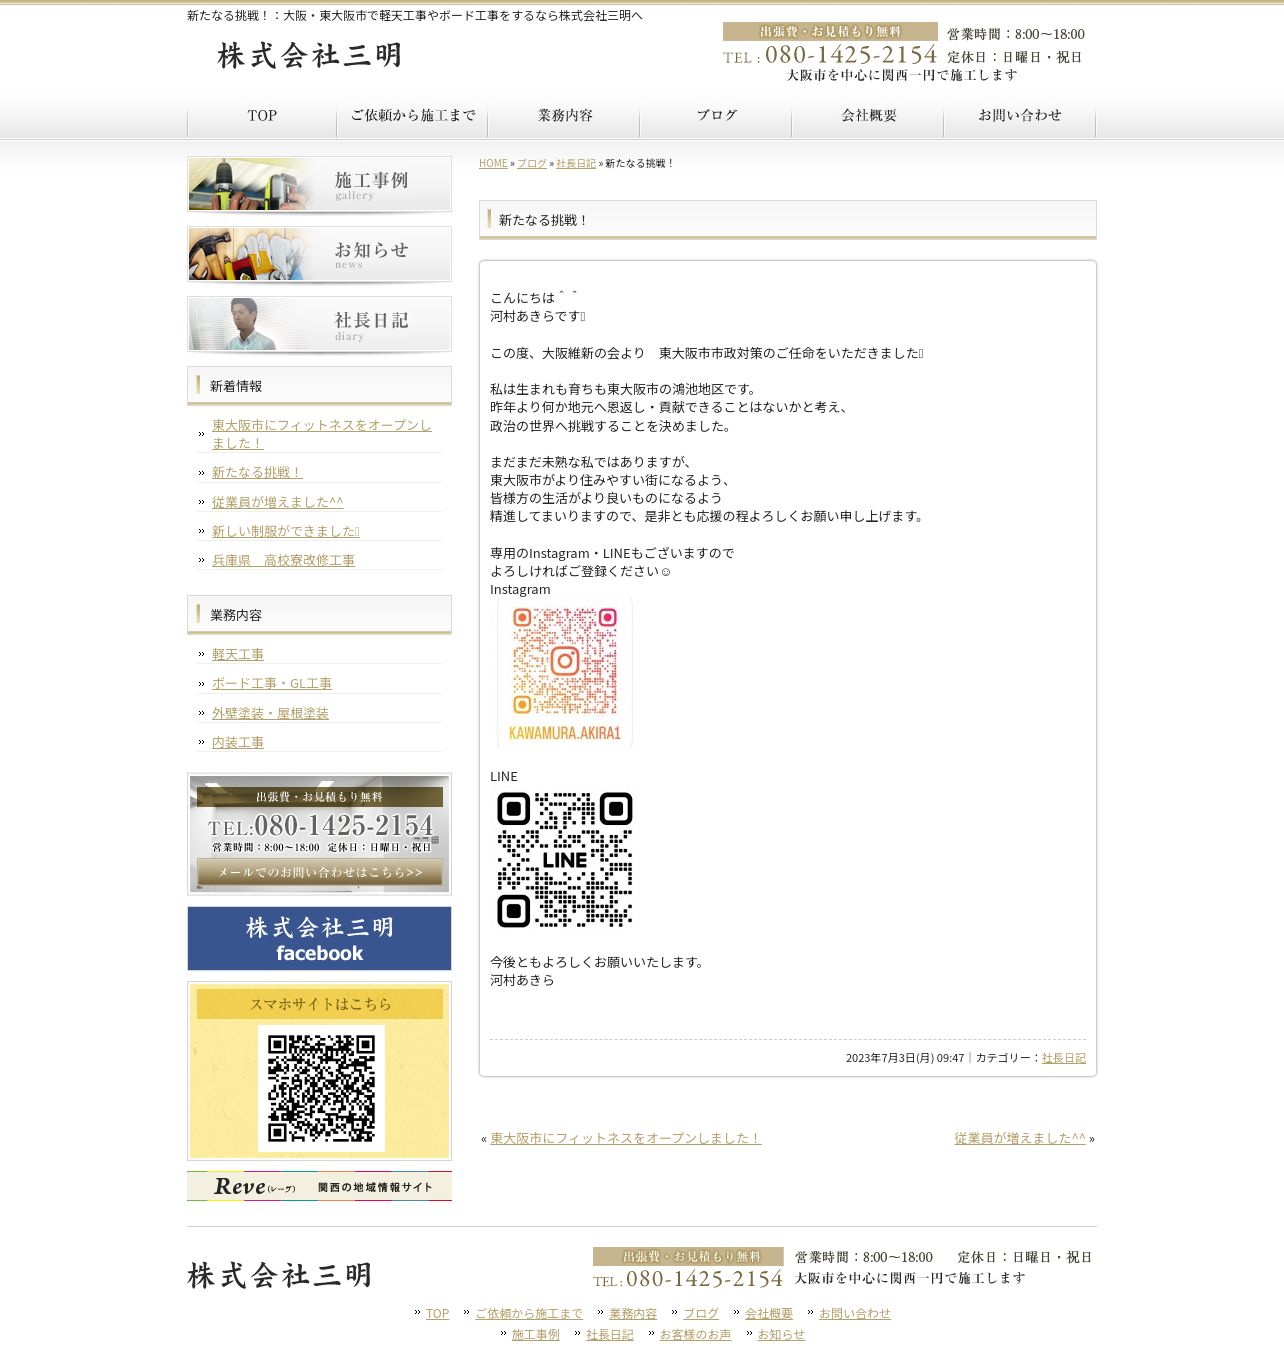The width and height of the screenshot is (1284, 1368).
Task: Open footer 業務内容 link
Action: click(633, 1314)
